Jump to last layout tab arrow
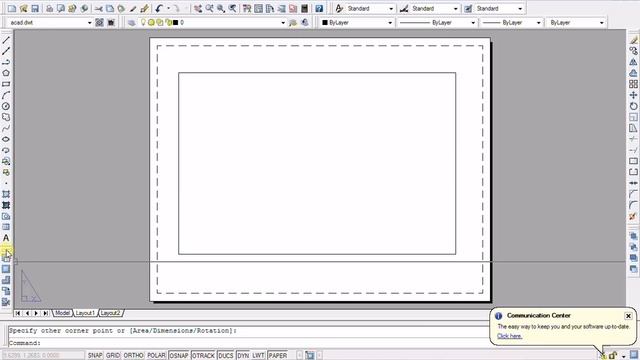640x360 pixels. (46, 313)
